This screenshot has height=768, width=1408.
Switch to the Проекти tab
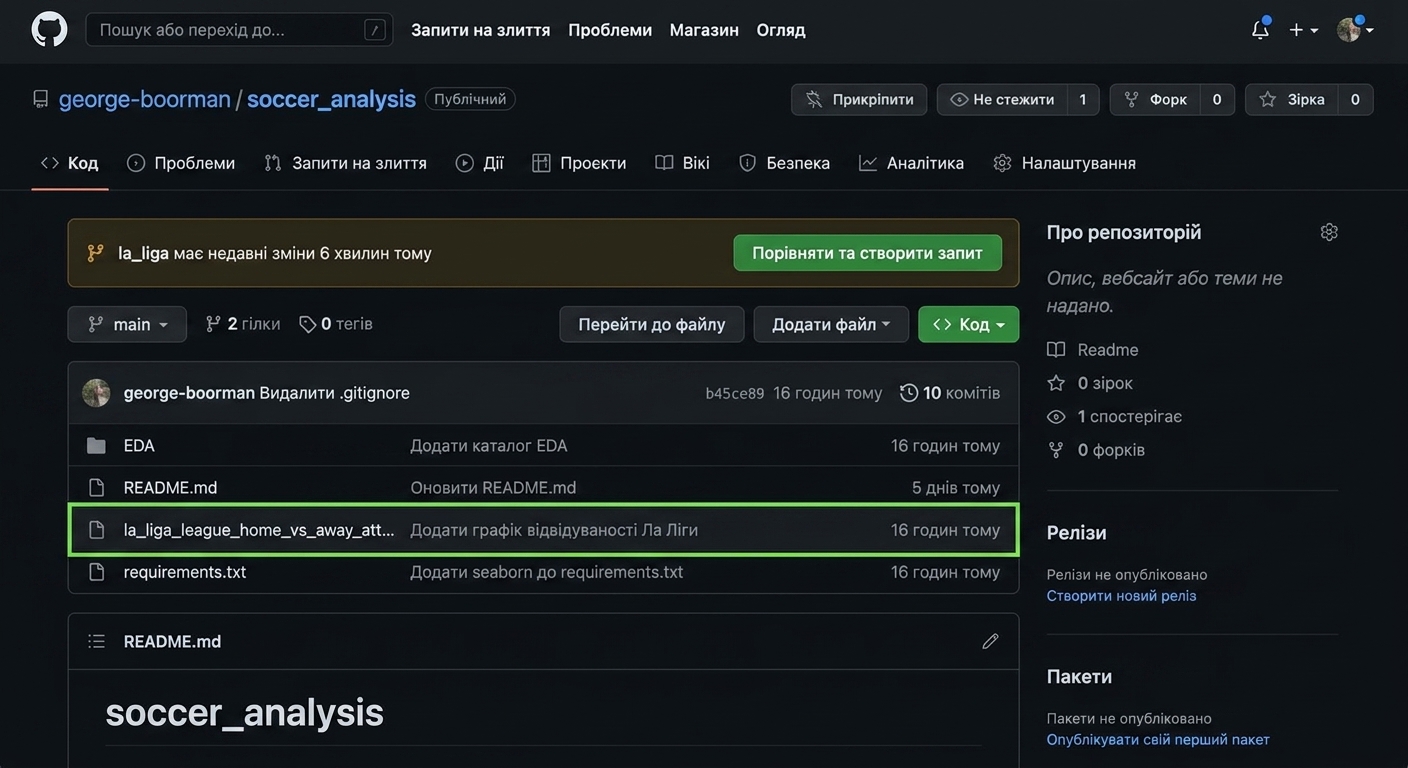pos(579,163)
